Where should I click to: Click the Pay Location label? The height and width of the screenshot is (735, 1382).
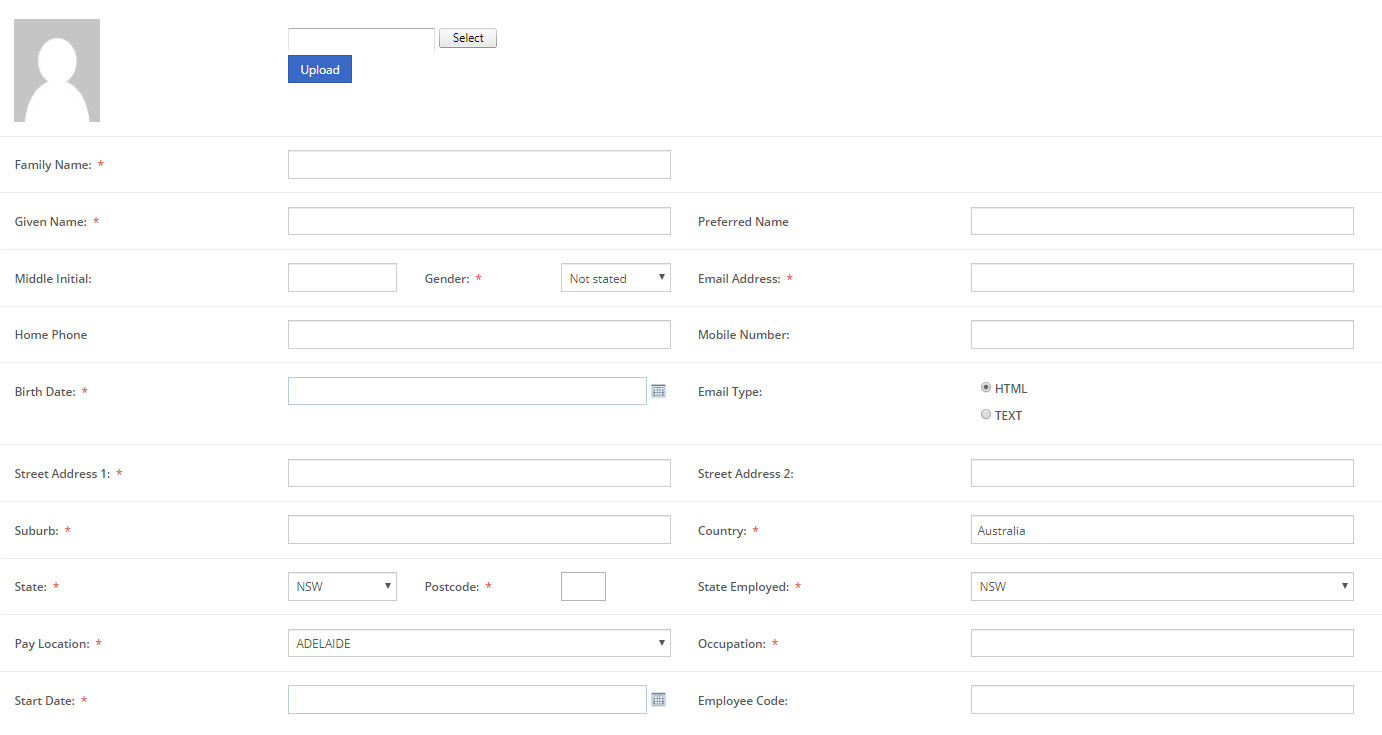coord(52,644)
